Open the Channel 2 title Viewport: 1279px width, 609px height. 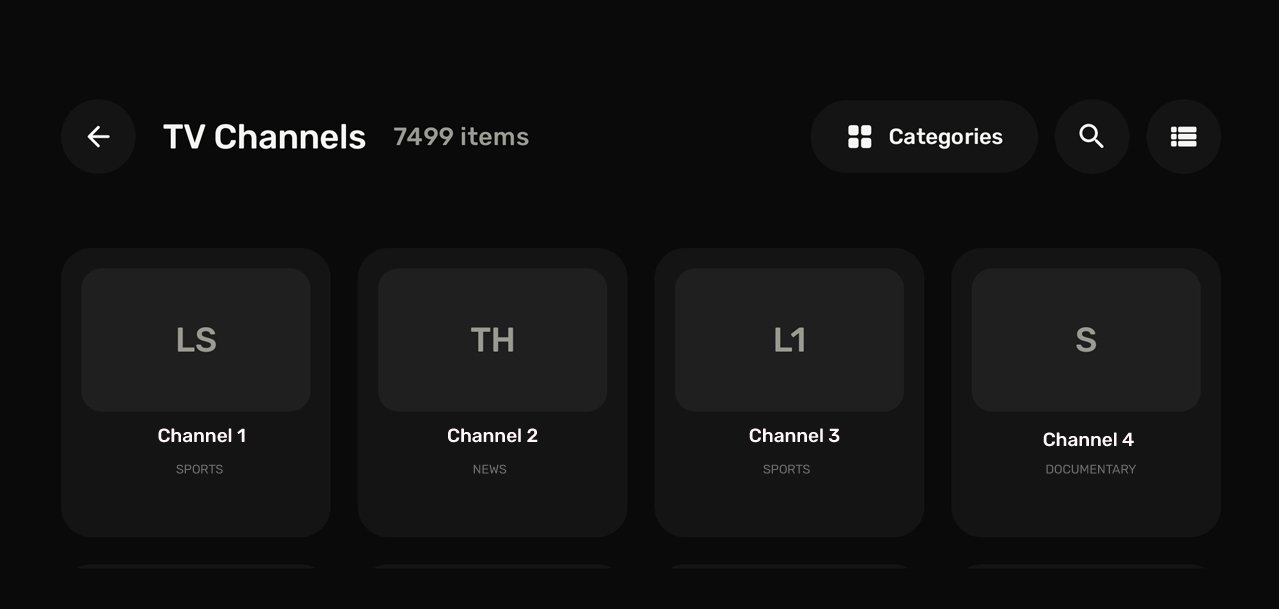(492, 436)
